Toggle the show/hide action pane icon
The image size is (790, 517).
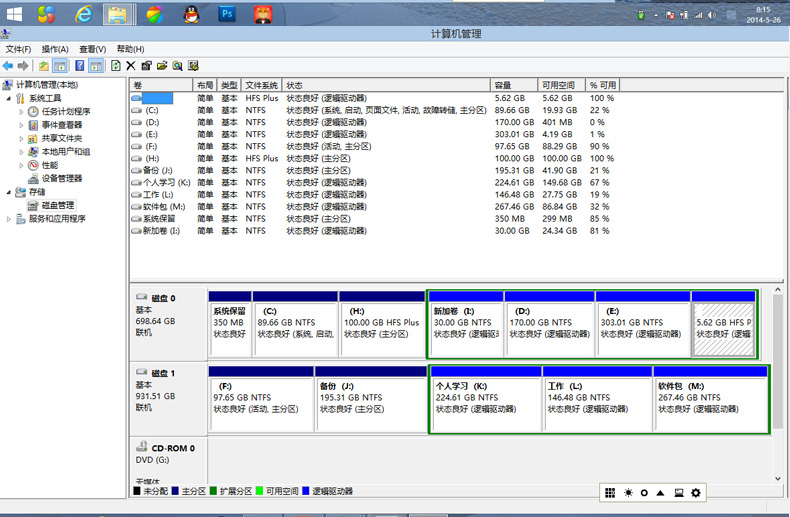tap(96, 66)
